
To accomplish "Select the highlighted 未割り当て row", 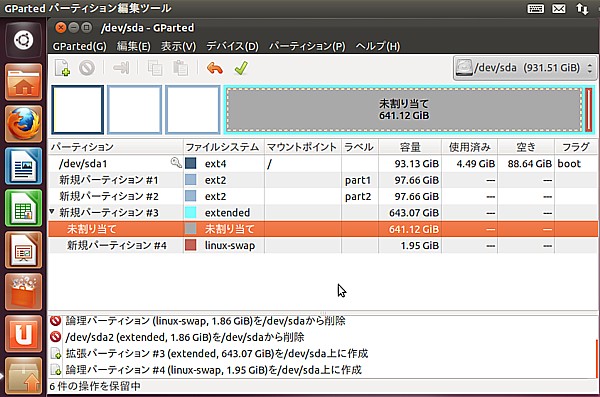I will coord(323,229).
